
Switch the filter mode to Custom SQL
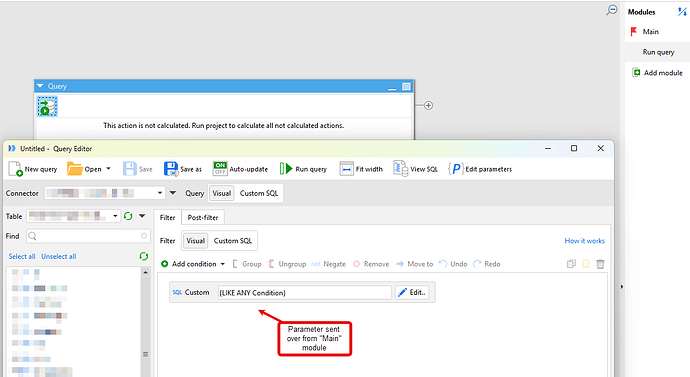point(233,241)
